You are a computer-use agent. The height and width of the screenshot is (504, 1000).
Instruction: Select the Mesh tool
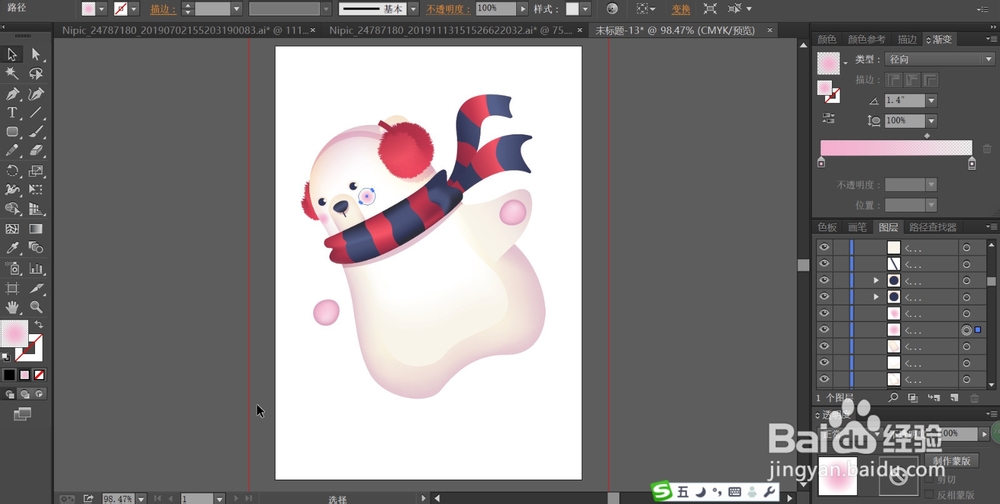tap(12, 228)
